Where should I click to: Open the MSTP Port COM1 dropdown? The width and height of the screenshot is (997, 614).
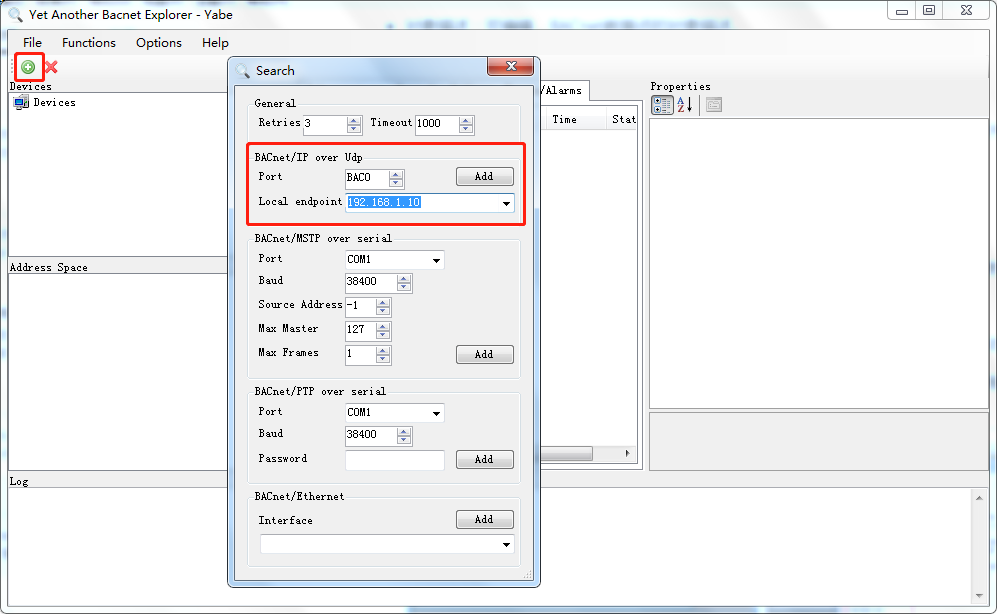[436, 261]
